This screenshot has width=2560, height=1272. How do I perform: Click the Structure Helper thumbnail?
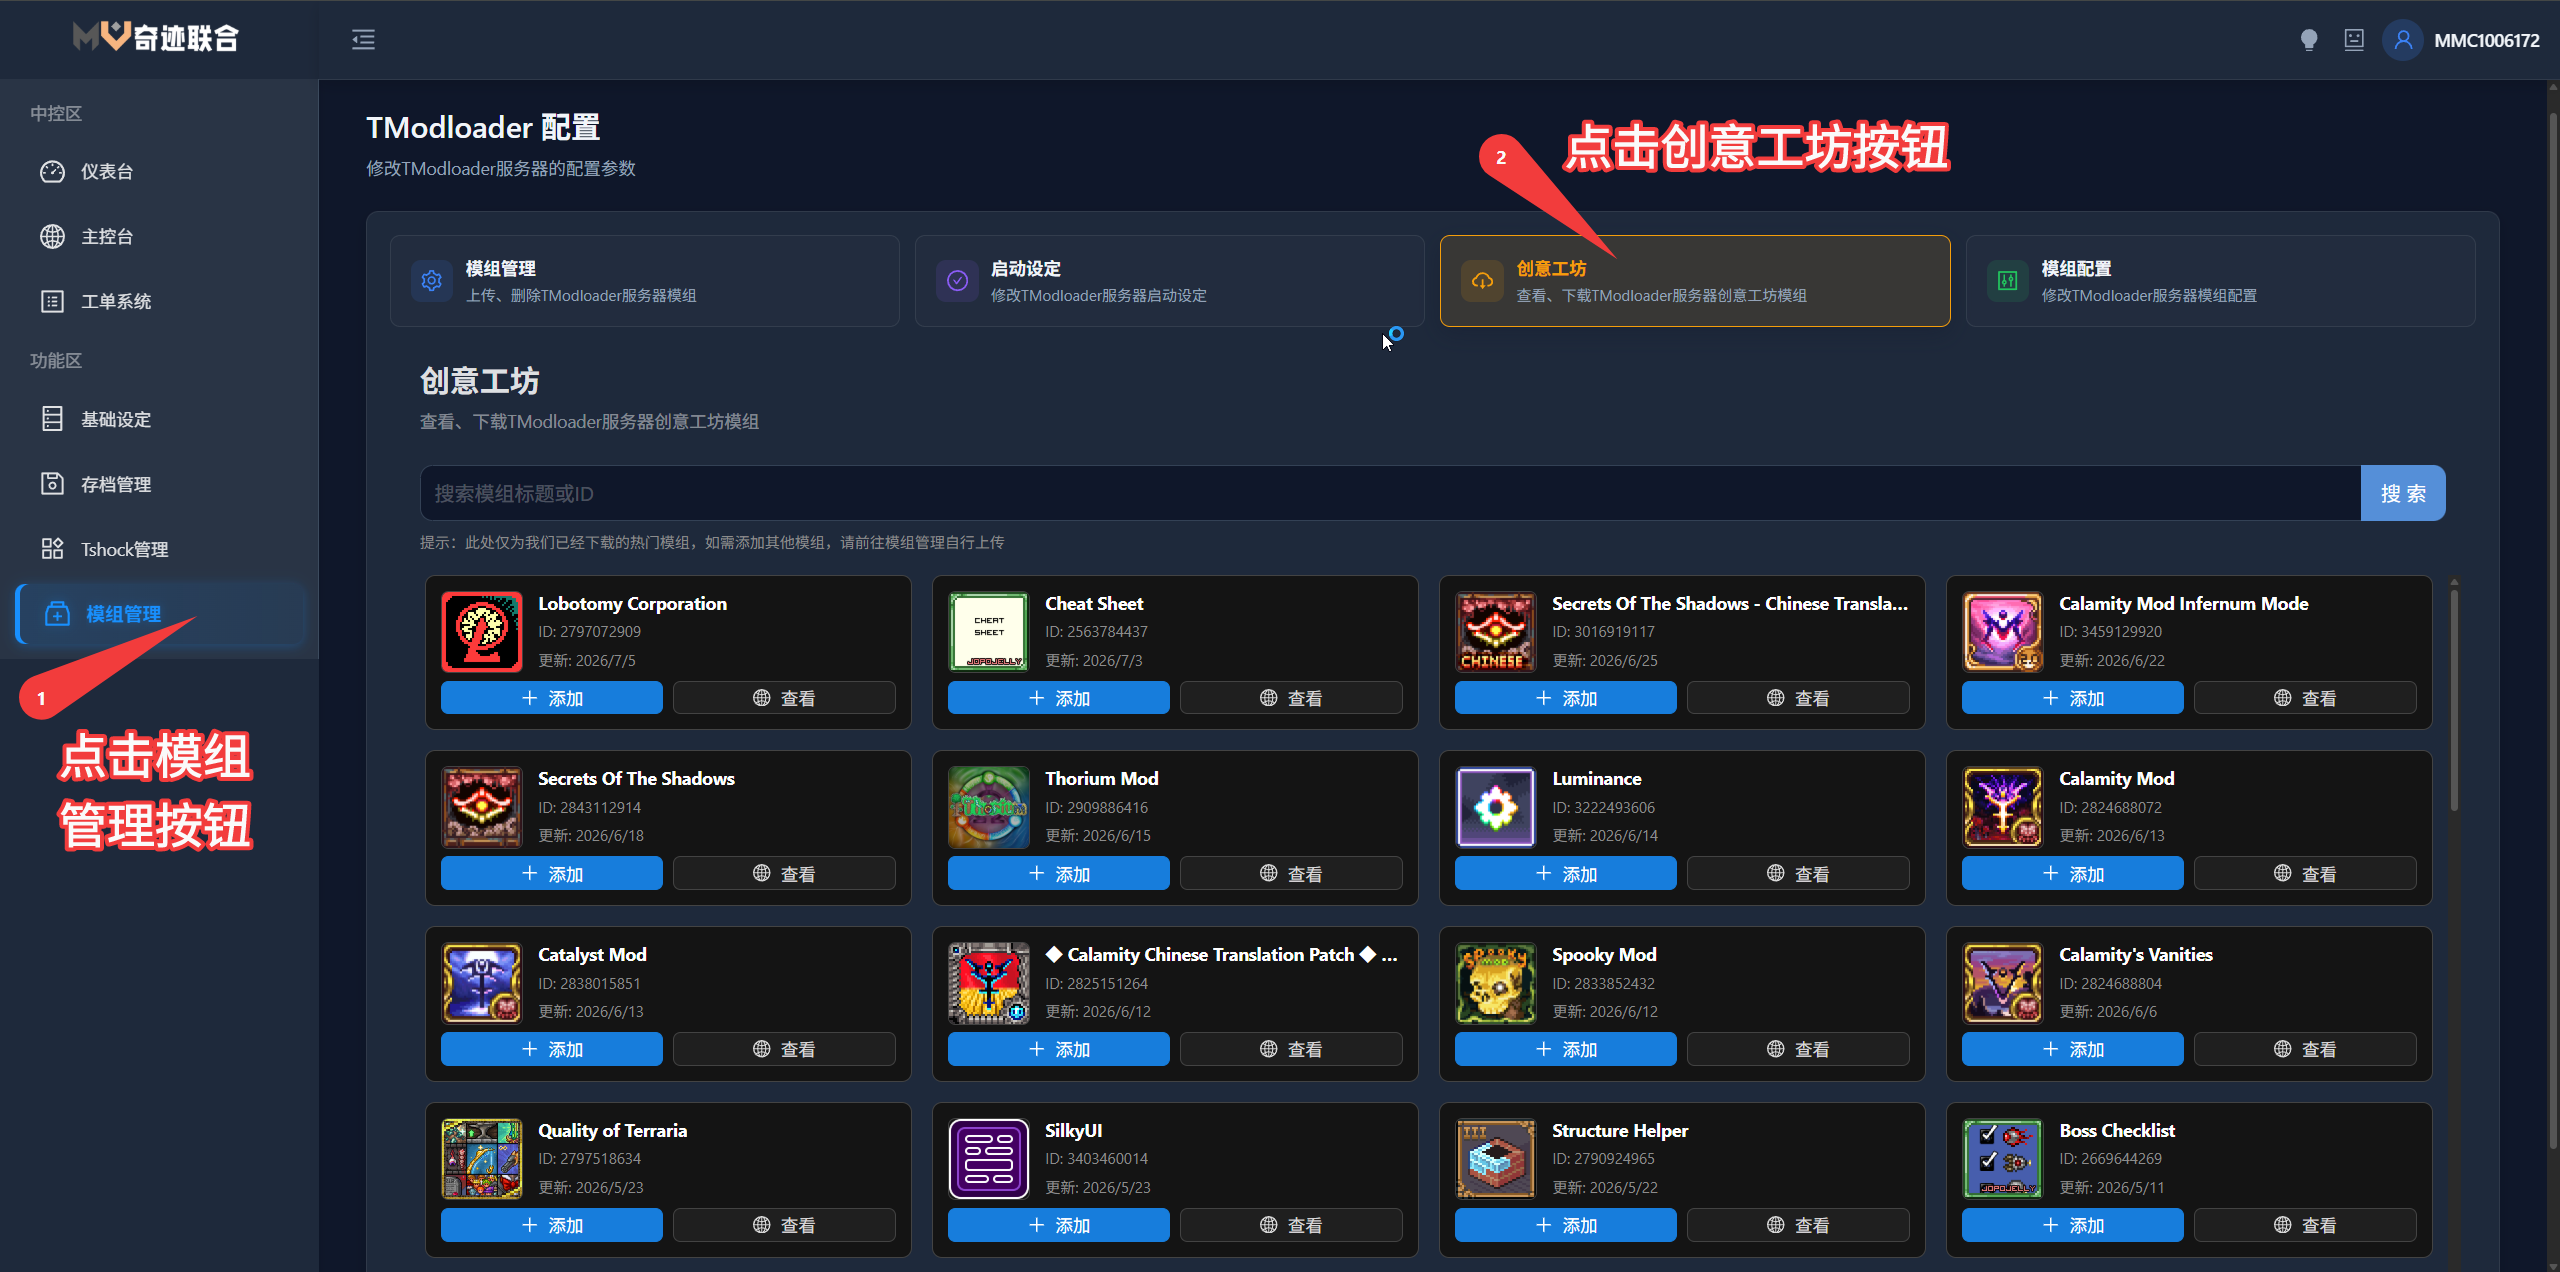pyautogui.click(x=1496, y=1159)
